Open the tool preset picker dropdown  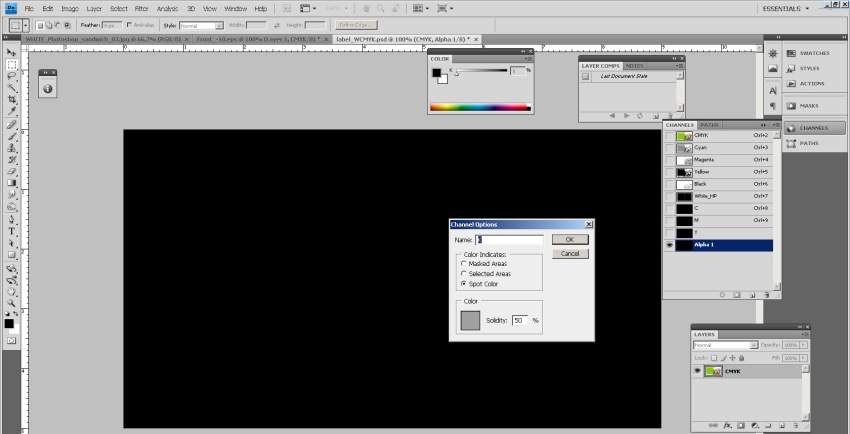tap(25, 25)
